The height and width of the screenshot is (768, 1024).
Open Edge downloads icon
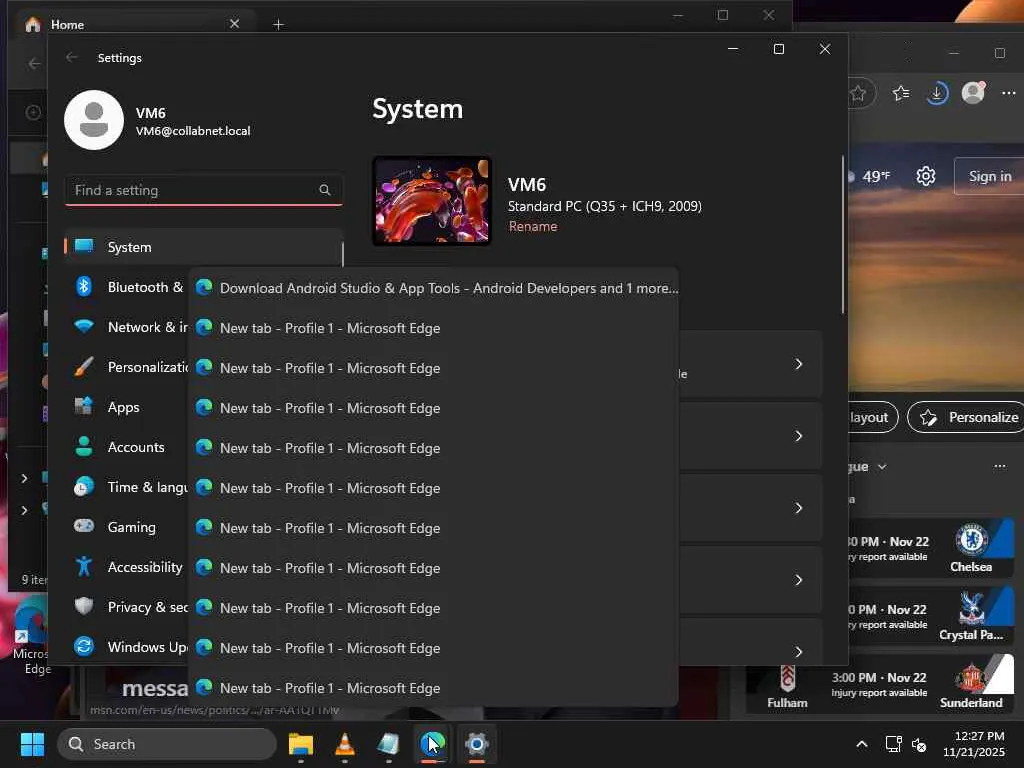pyautogui.click(x=937, y=93)
